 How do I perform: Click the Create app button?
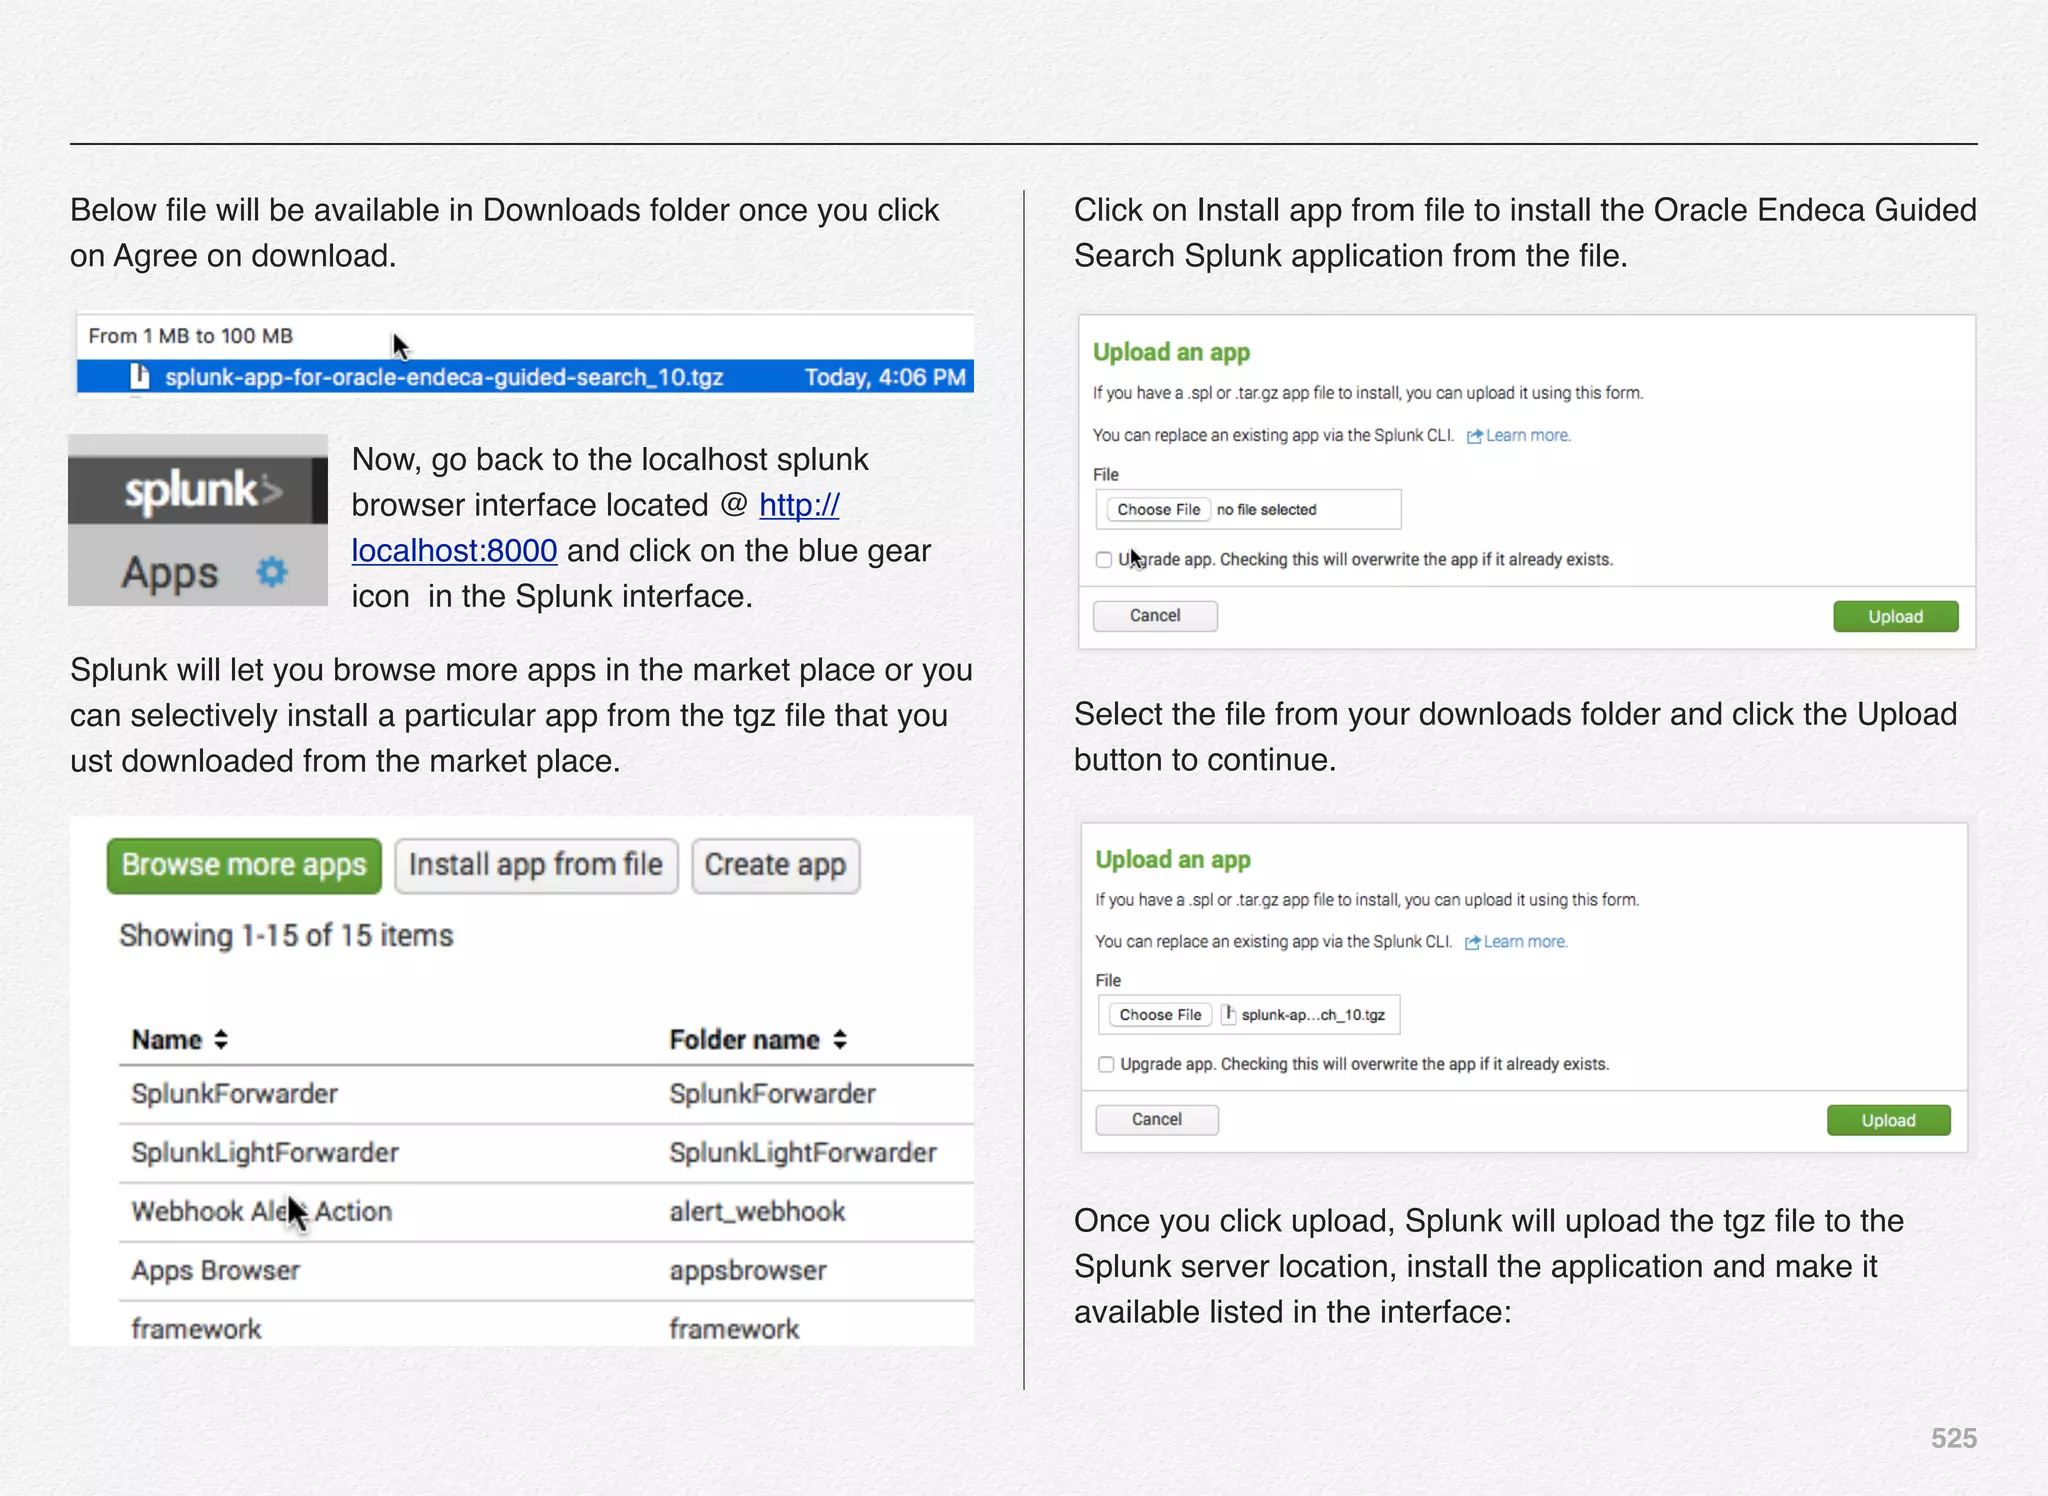(x=776, y=865)
